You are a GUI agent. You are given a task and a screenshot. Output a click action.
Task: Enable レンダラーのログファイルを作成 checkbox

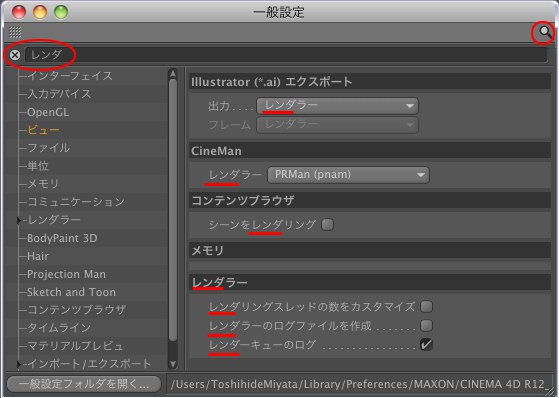[x=426, y=325]
